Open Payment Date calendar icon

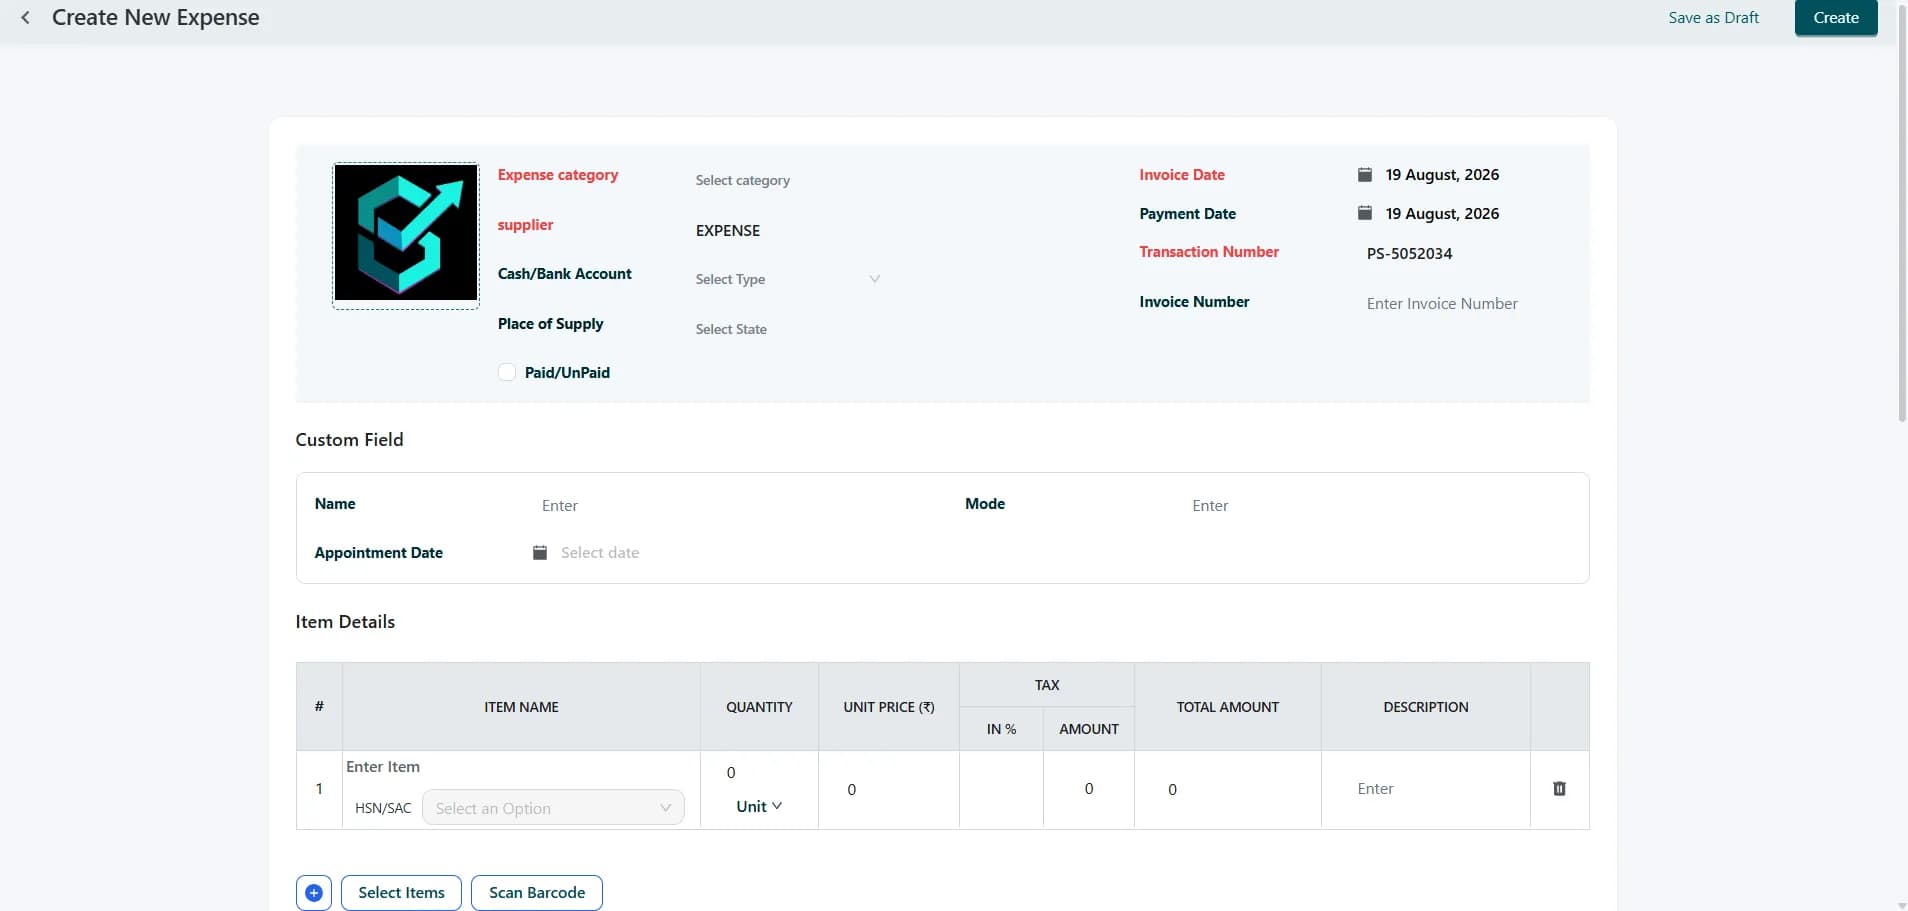coord(1364,213)
